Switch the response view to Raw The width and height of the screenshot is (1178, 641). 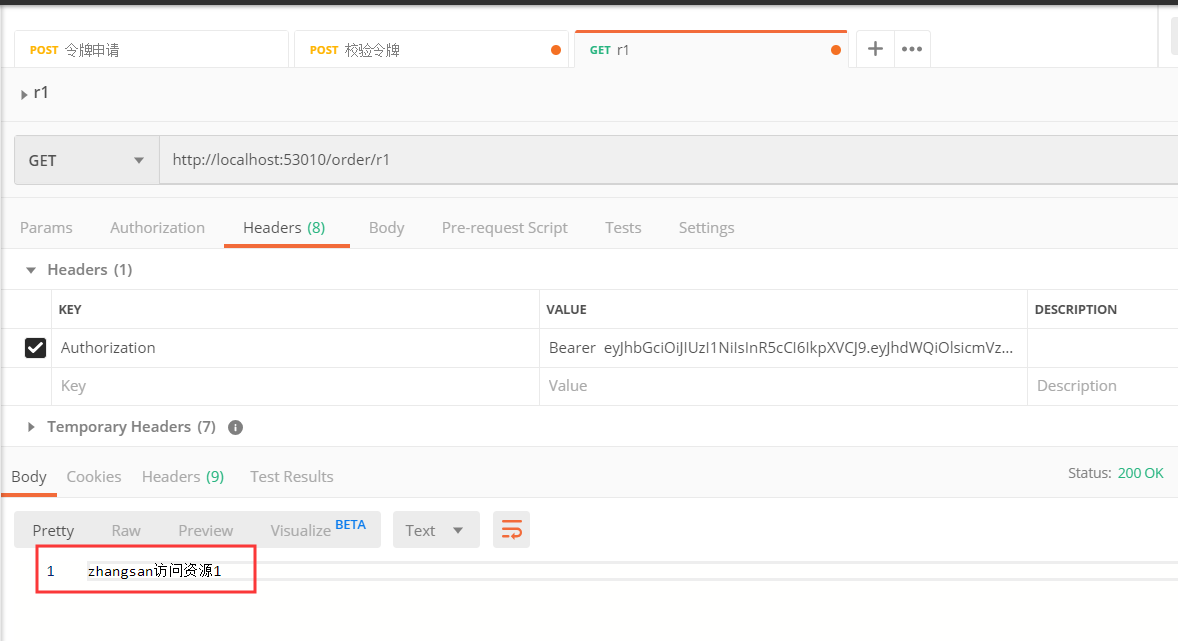[126, 529]
